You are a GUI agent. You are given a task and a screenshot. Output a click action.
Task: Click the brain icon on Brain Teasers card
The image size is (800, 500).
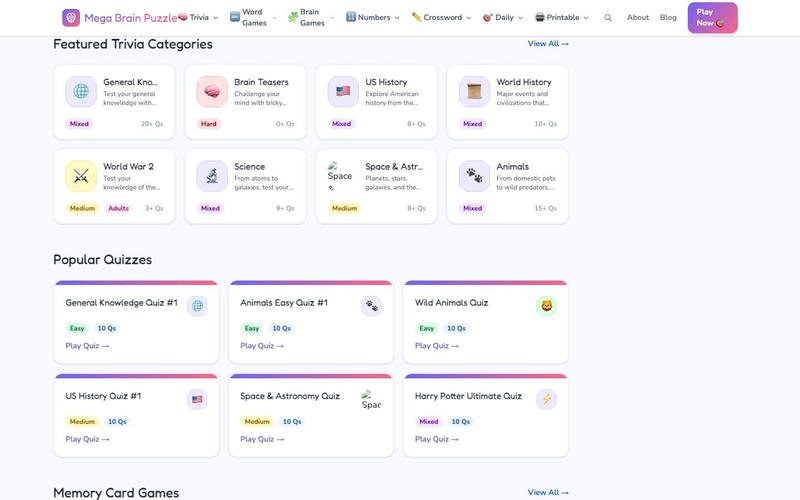[x=212, y=91]
